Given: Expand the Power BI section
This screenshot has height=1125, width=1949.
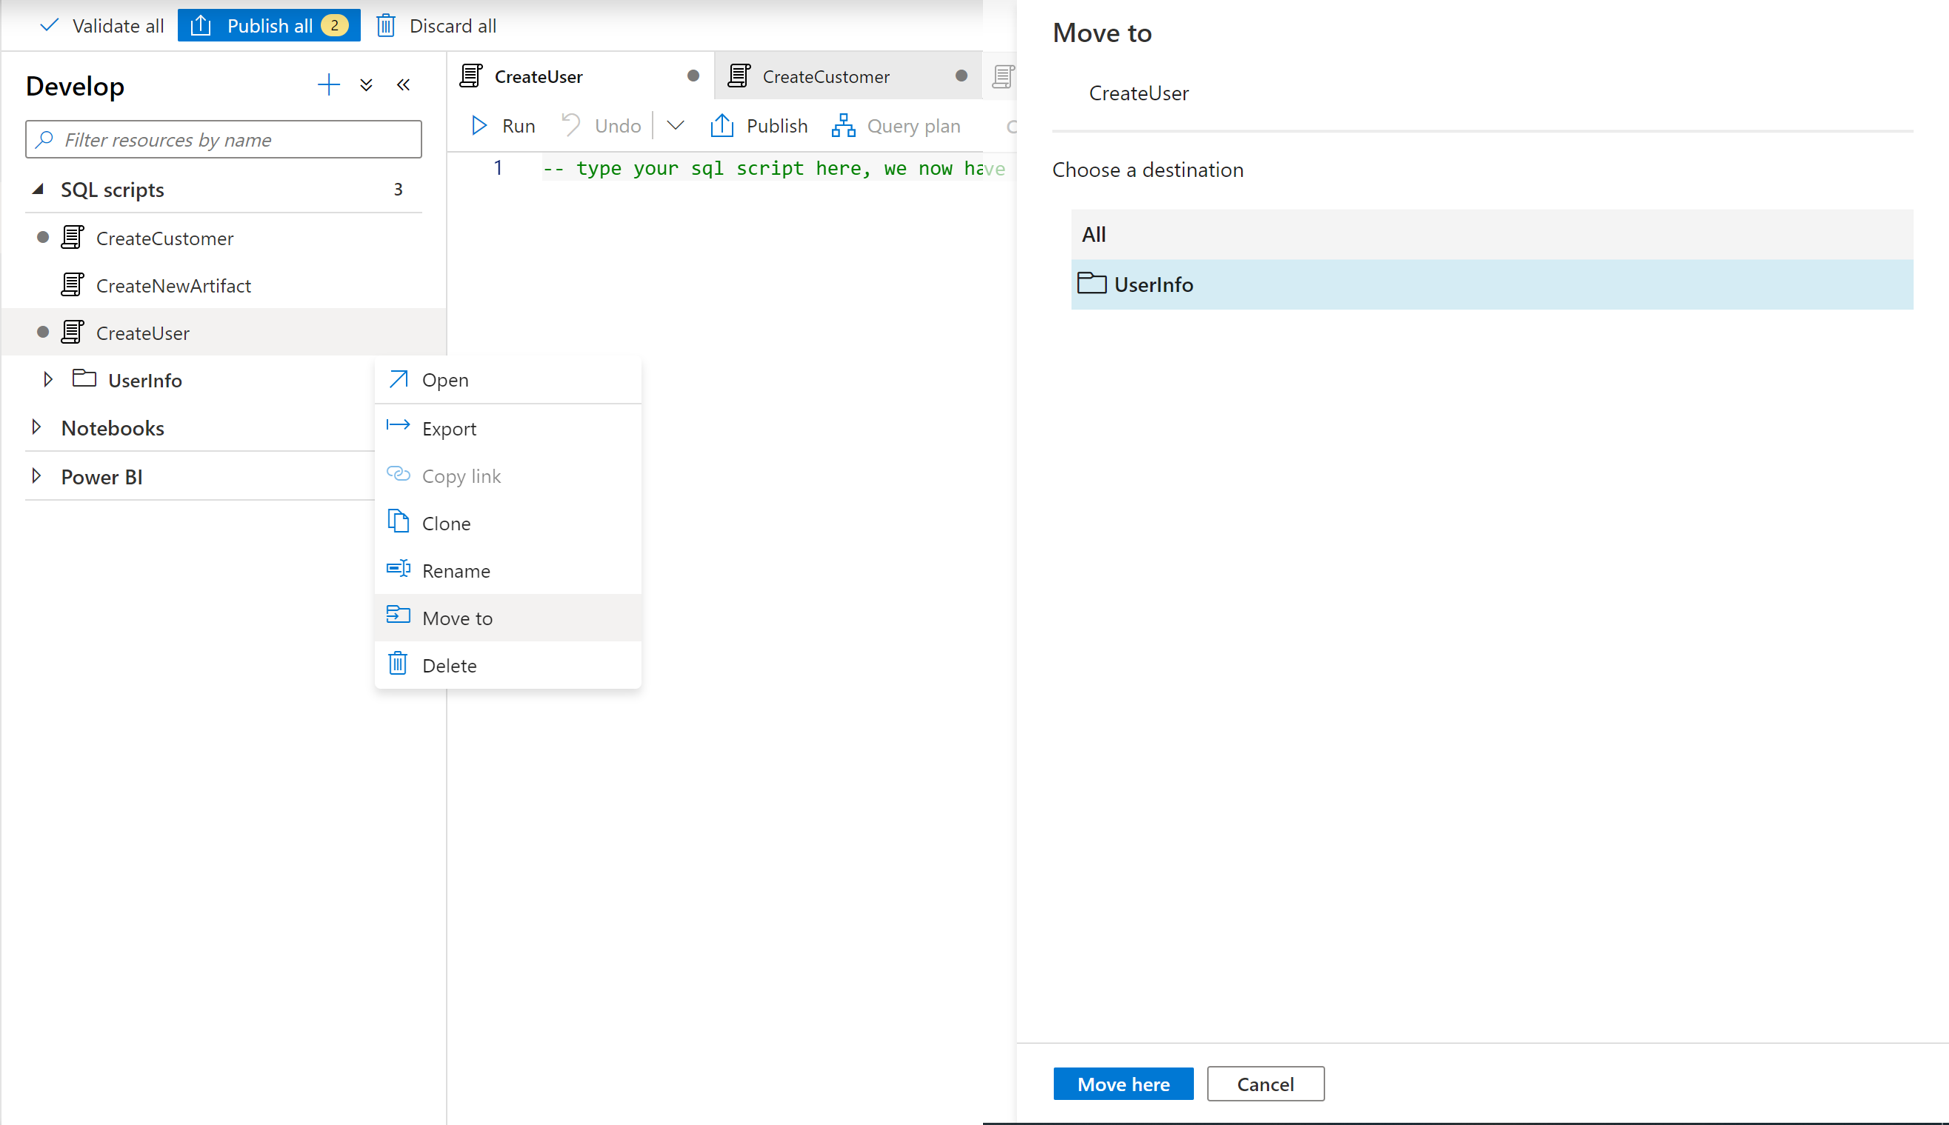Looking at the screenshot, I should (x=37, y=477).
